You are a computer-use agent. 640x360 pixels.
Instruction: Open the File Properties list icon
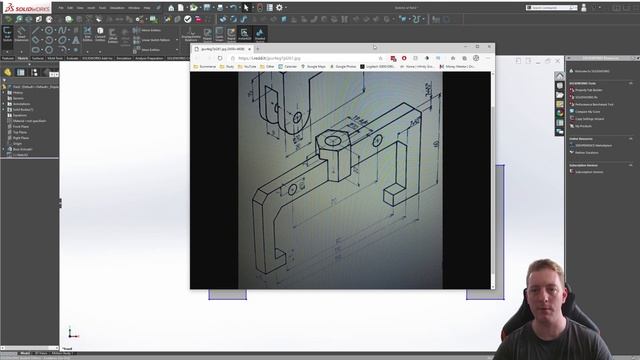(270, 8)
